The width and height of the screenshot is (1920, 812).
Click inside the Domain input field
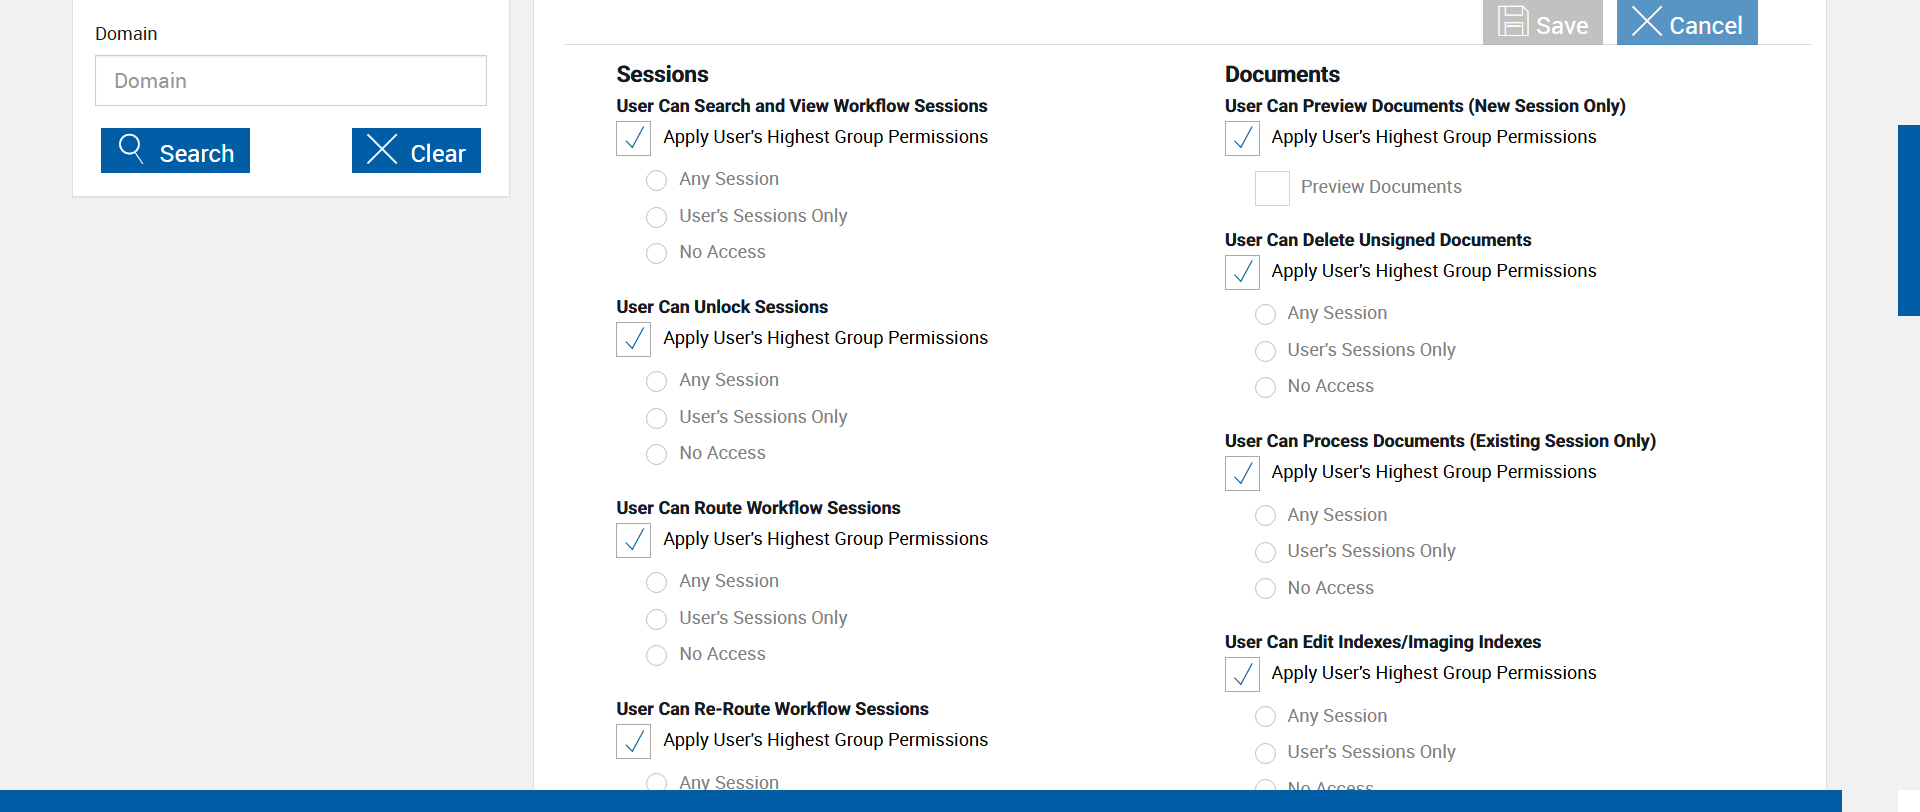click(291, 81)
